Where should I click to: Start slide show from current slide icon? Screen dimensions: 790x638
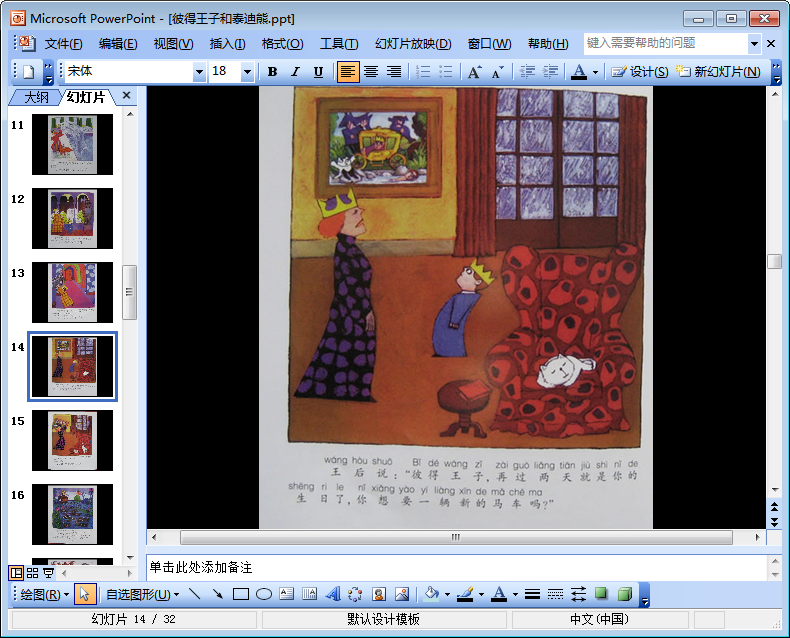pos(48,573)
